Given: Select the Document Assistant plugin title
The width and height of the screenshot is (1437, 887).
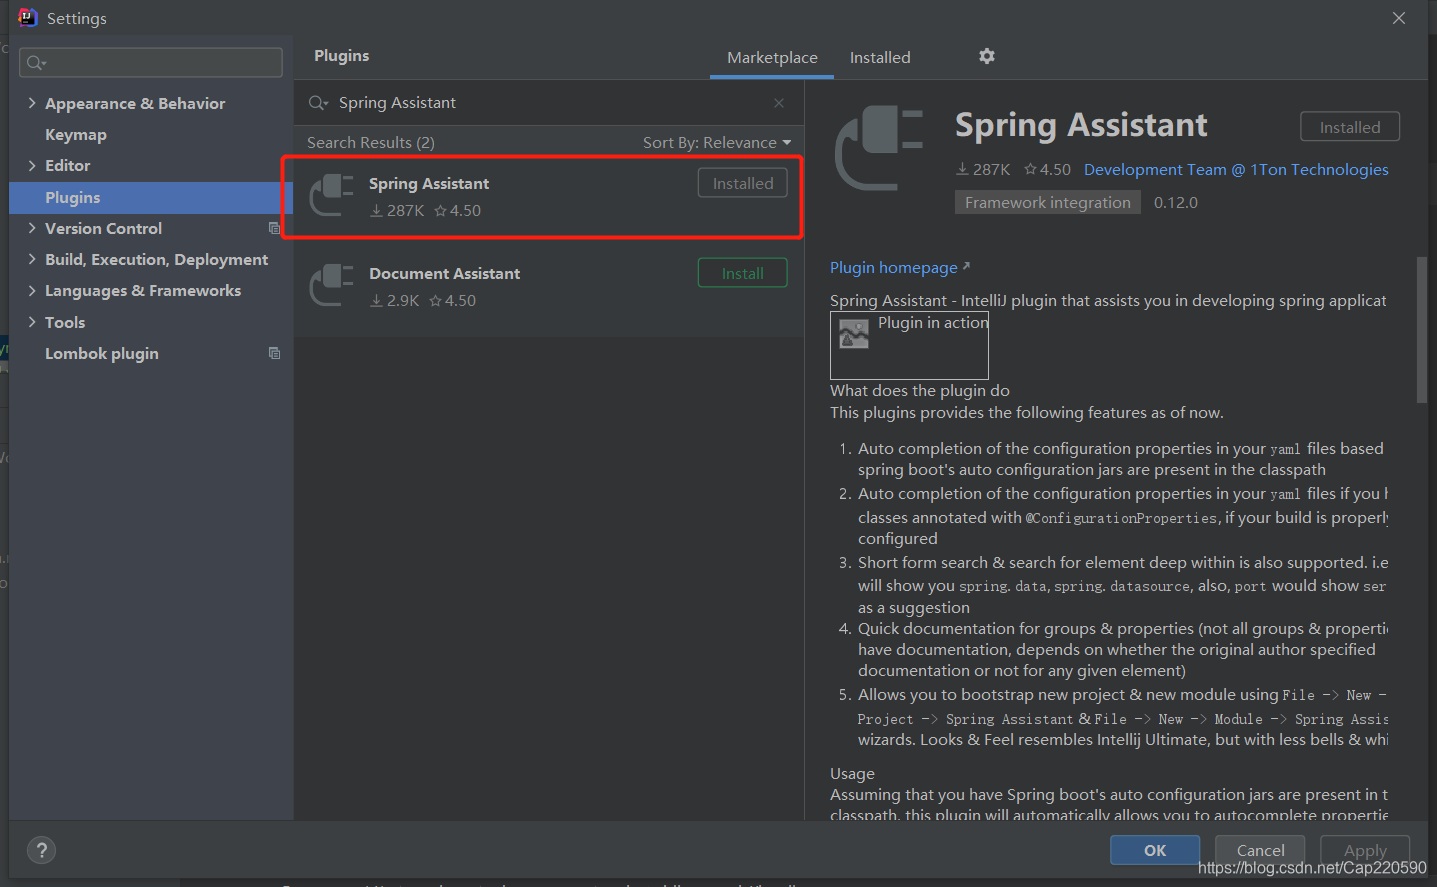Looking at the screenshot, I should (445, 274).
